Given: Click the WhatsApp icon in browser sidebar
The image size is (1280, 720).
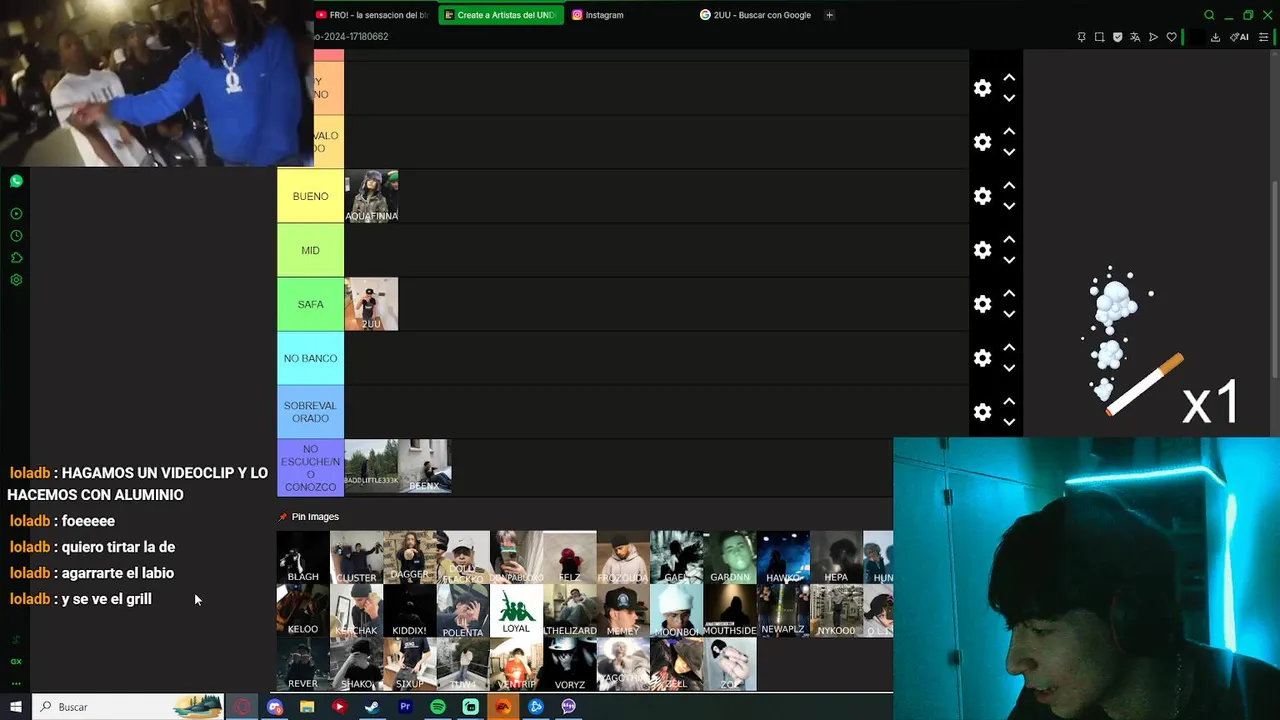Looking at the screenshot, I should (16, 181).
